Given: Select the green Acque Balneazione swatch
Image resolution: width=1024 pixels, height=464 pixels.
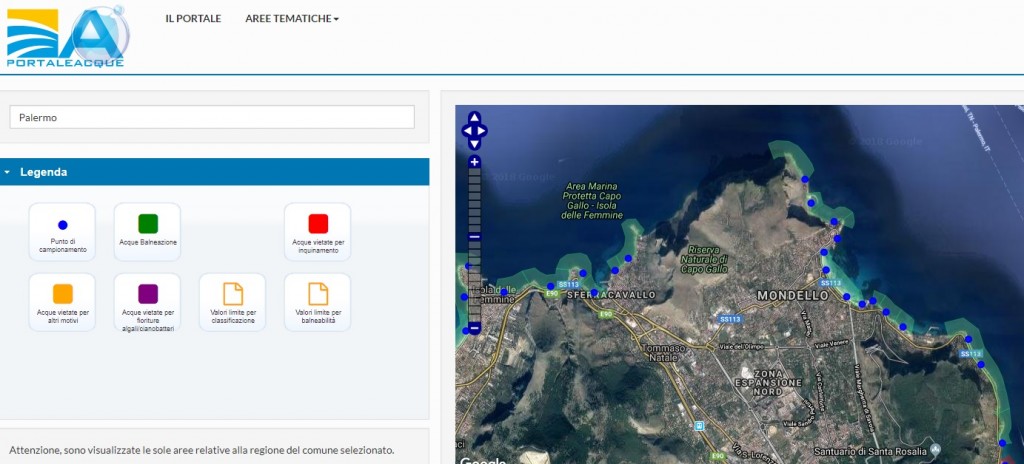Looking at the screenshot, I should point(147,223).
